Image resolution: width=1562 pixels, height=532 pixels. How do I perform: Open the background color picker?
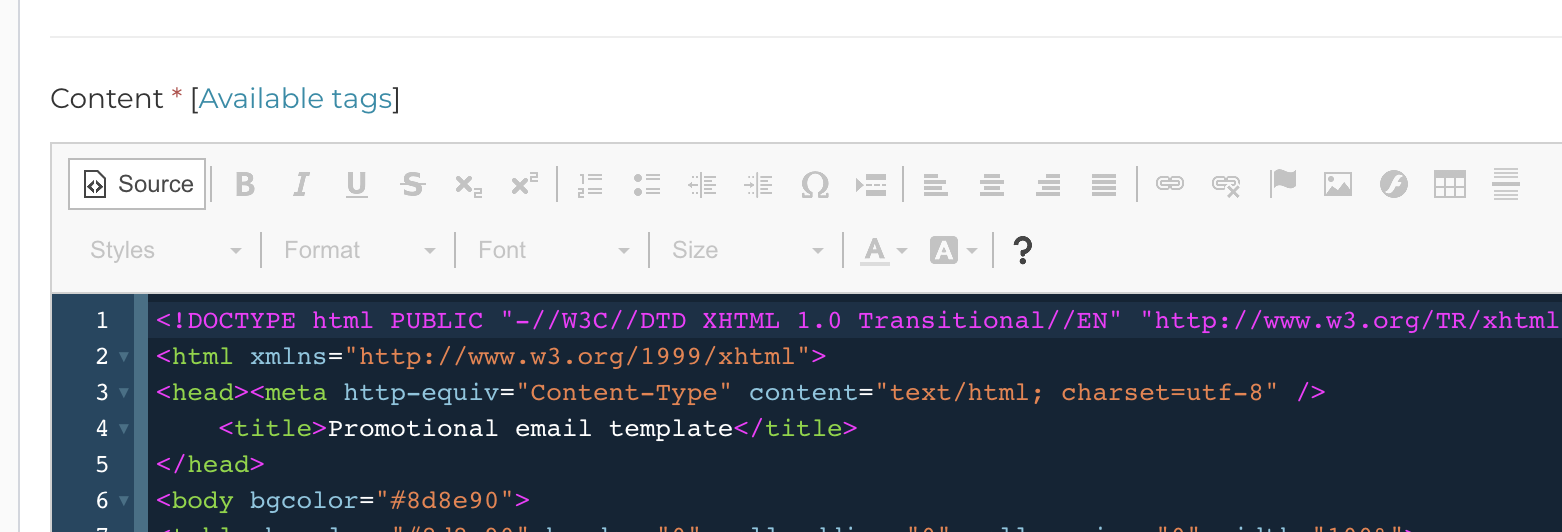tap(954, 250)
